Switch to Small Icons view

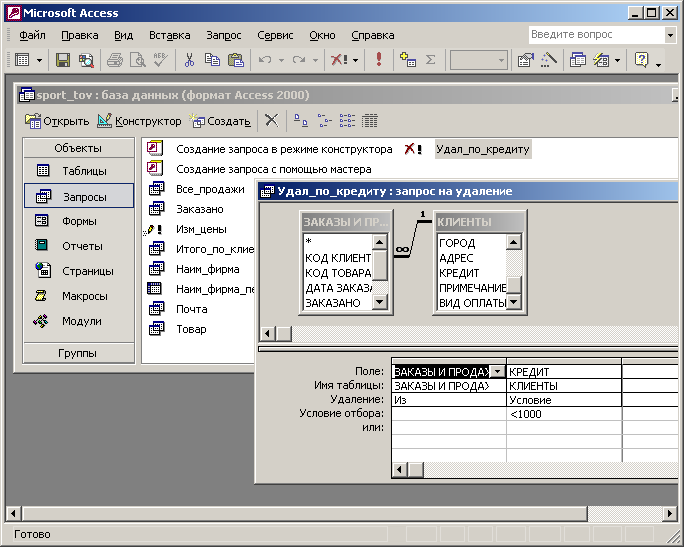pos(324,120)
